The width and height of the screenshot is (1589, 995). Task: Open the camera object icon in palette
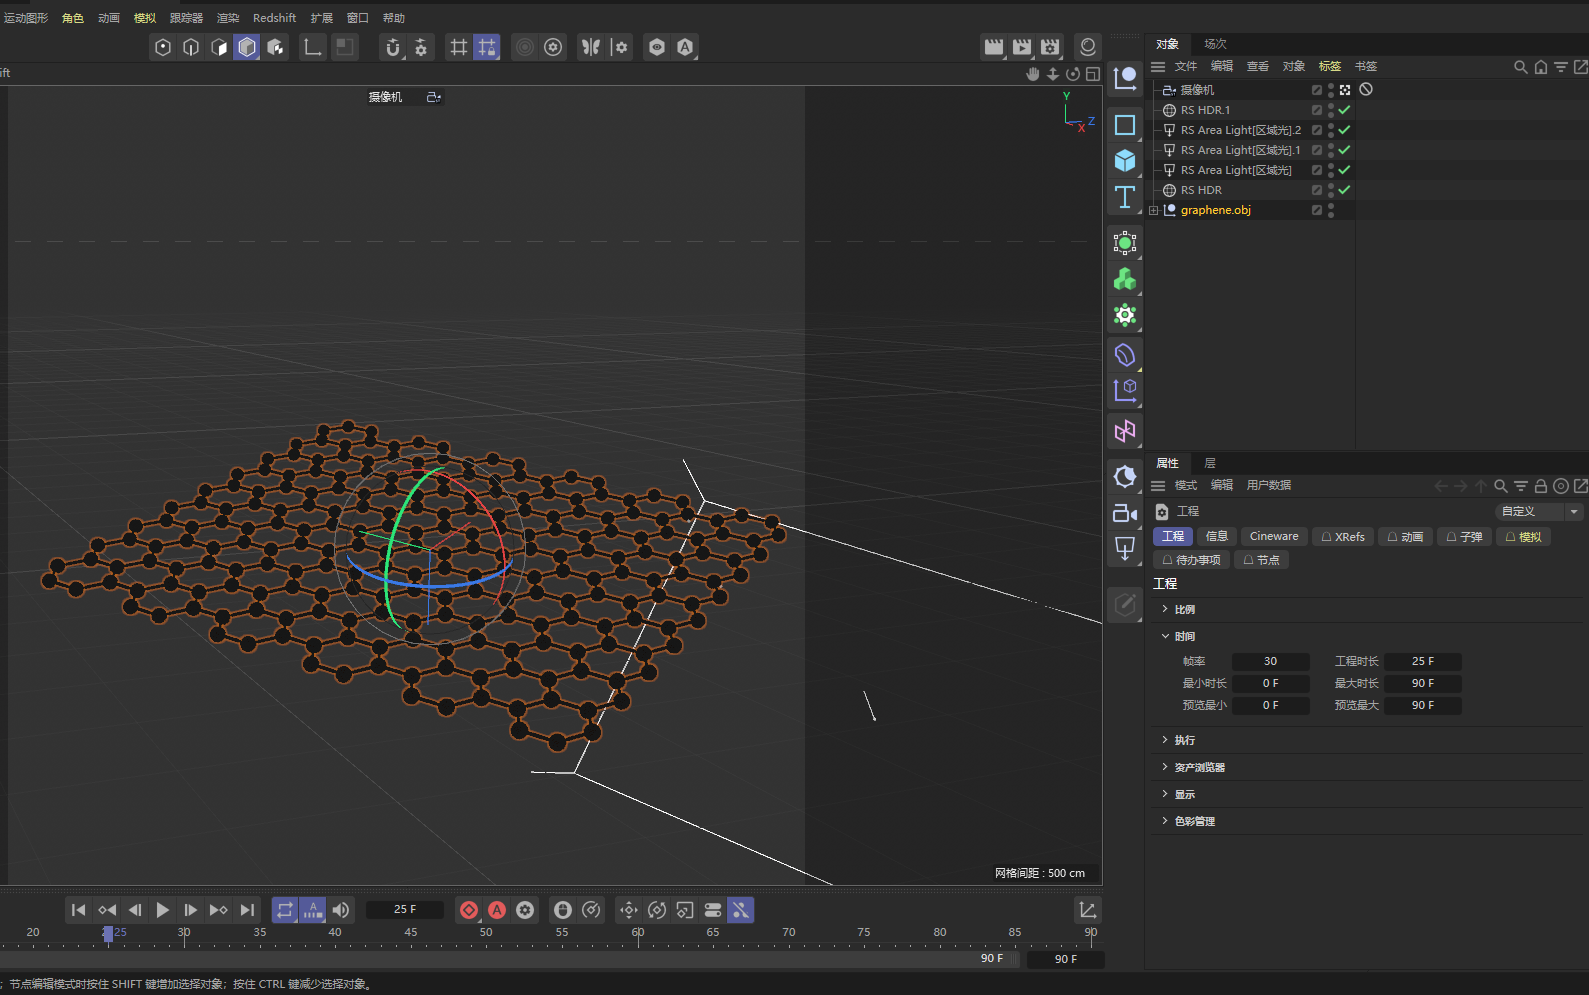(x=1125, y=512)
